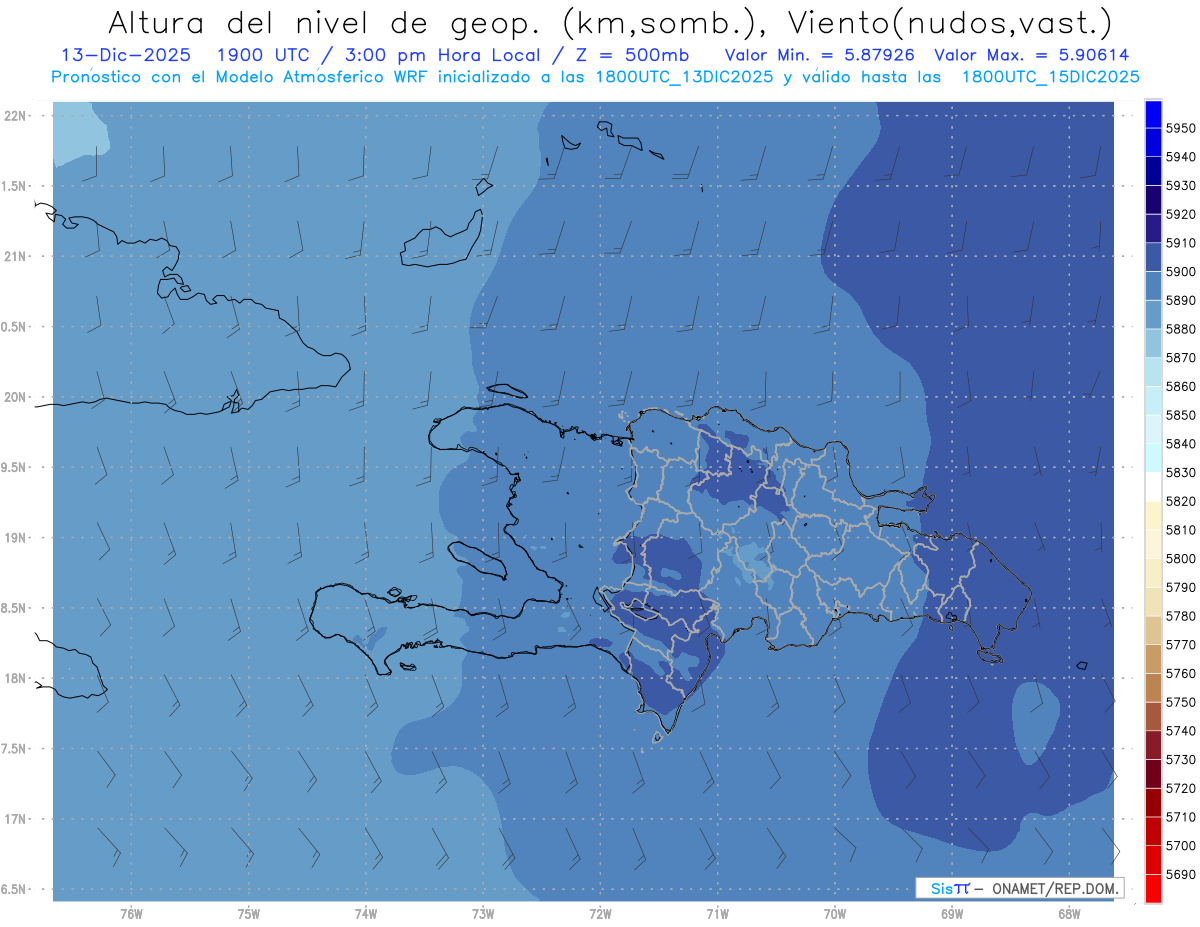Click the '5760' legend value
Image resolution: width=1200 pixels, height=927 pixels.
point(1181,674)
